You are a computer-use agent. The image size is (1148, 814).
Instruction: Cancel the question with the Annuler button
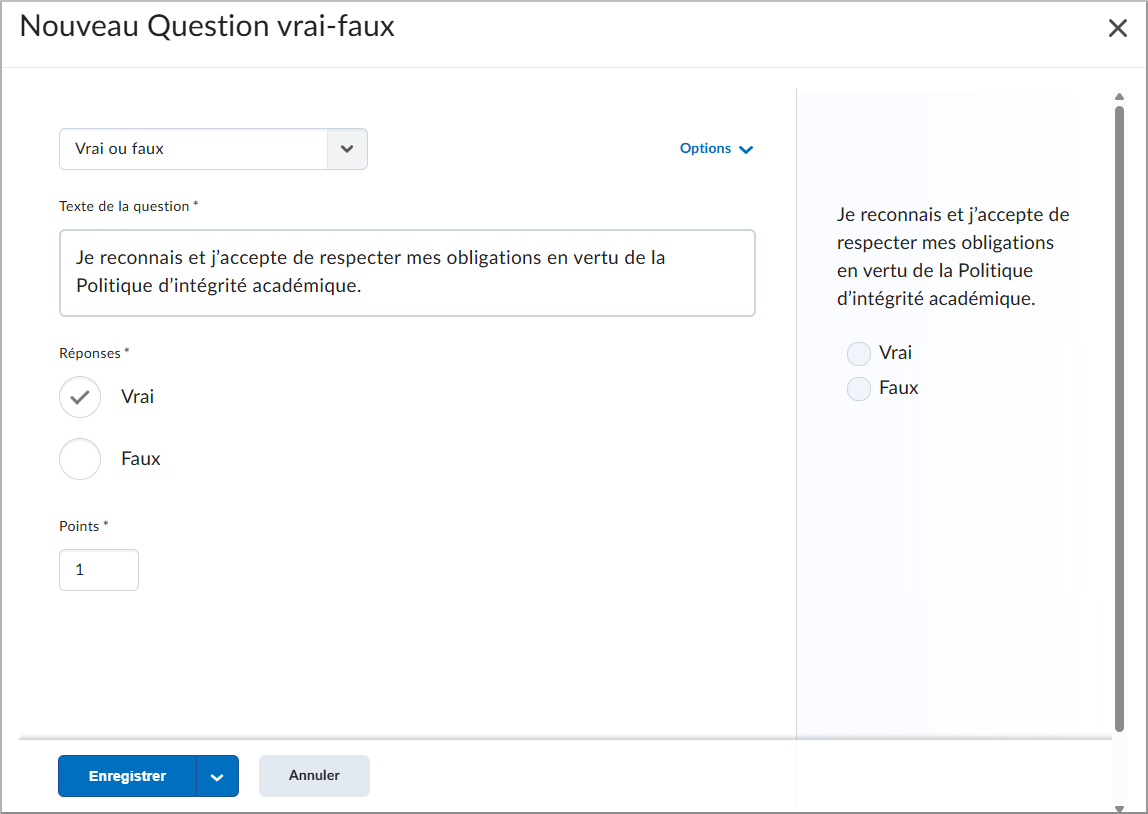point(313,776)
